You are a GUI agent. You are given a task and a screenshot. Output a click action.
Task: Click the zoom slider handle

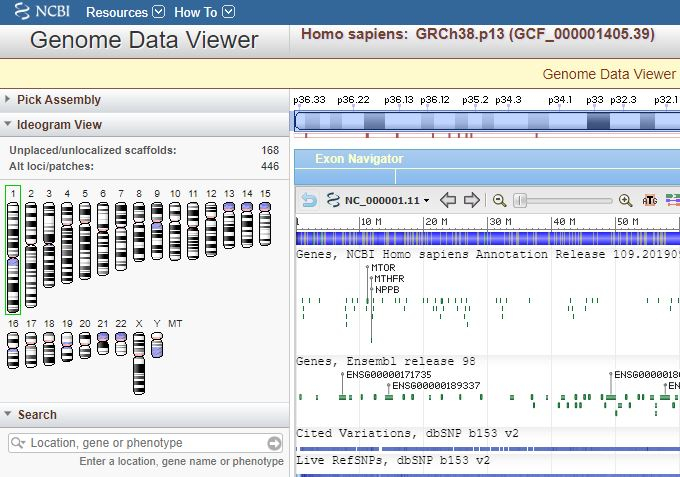pyautogui.click(x=520, y=200)
